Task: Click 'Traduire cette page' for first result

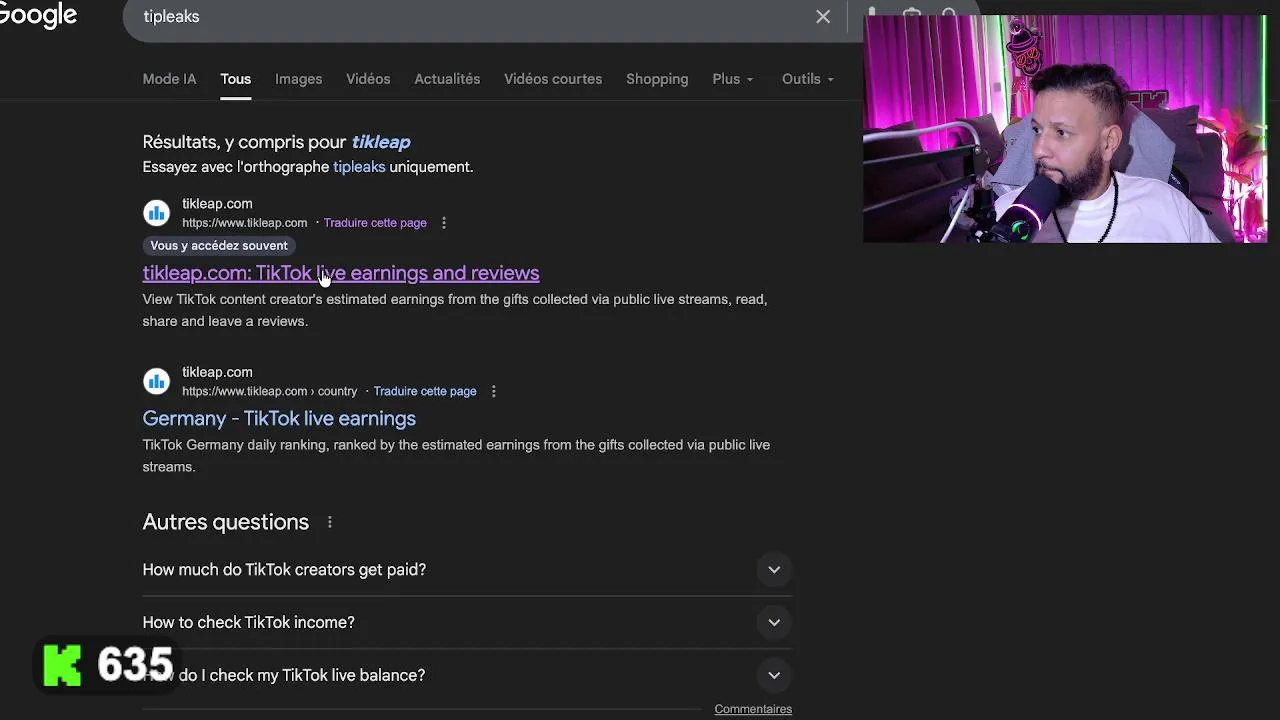Action: click(x=375, y=223)
